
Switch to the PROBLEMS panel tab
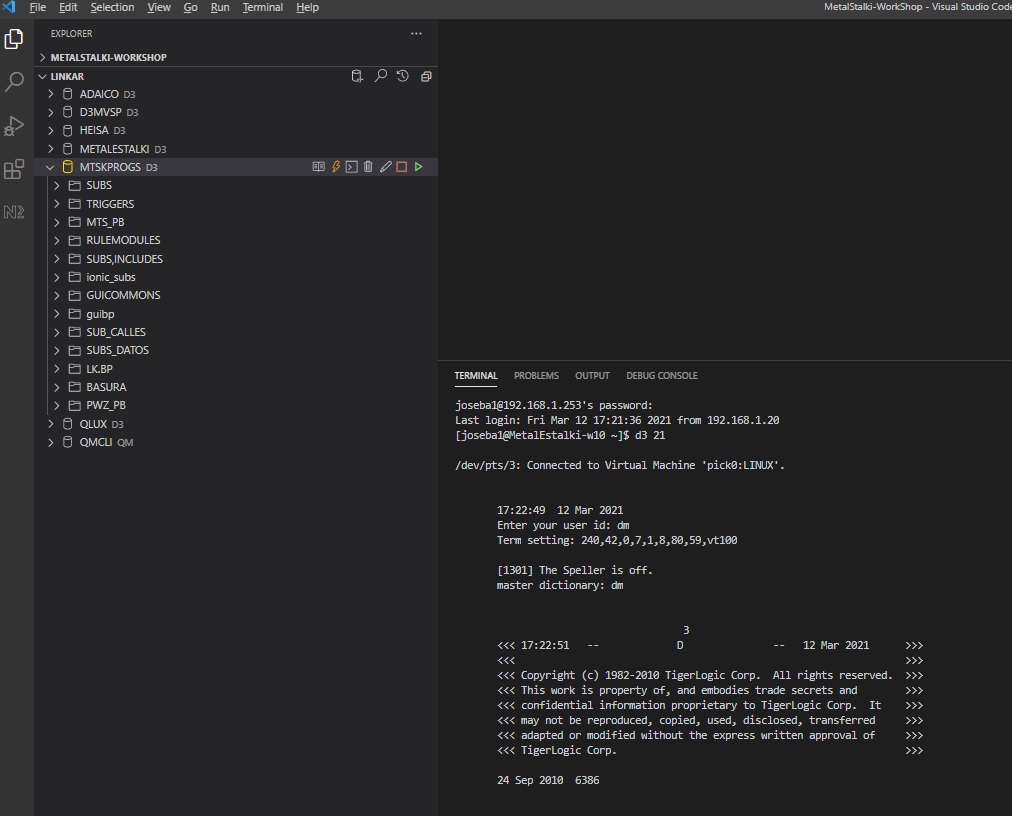pyautogui.click(x=536, y=376)
